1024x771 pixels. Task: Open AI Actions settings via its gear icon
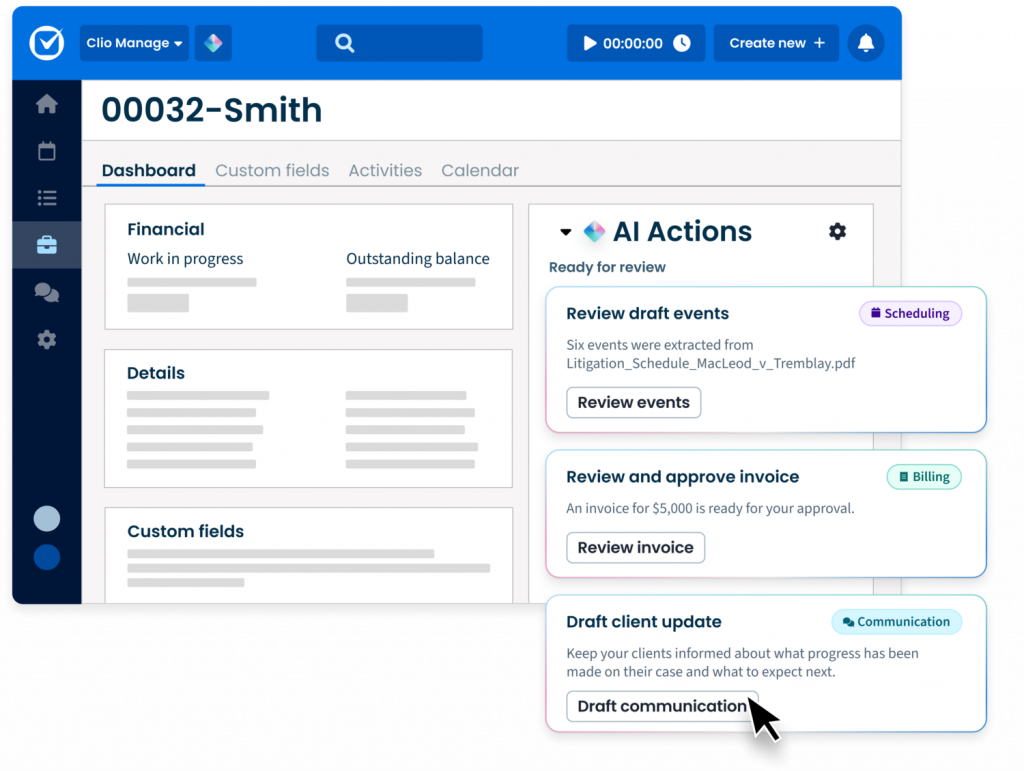tap(837, 231)
